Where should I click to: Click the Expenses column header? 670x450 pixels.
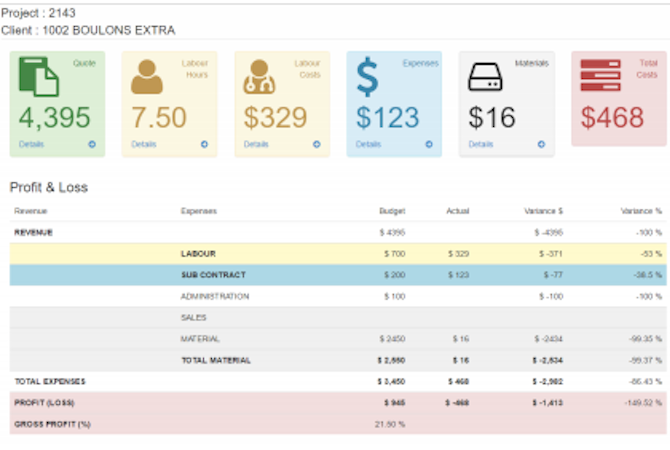point(199,211)
